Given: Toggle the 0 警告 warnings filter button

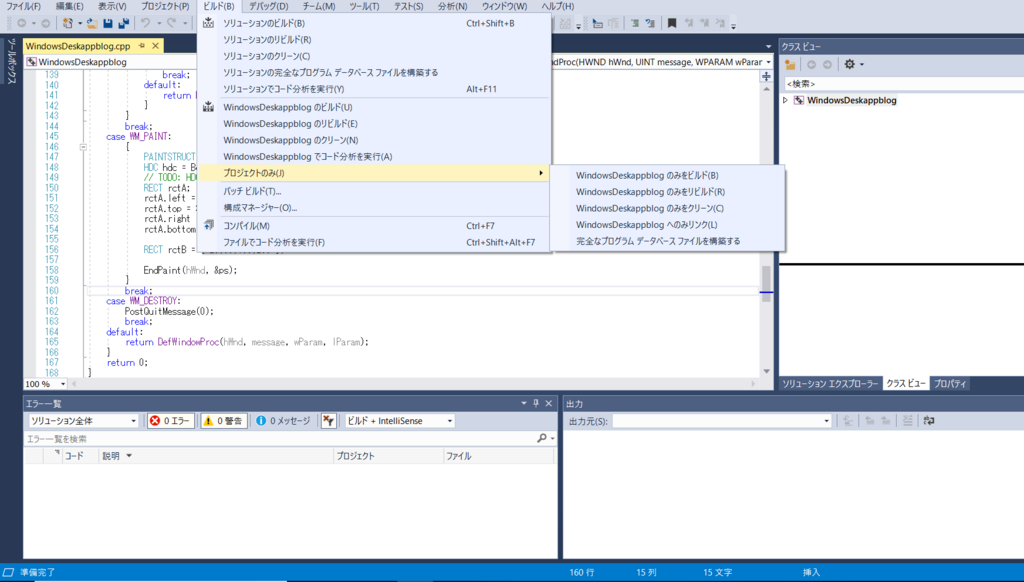Looking at the screenshot, I should tap(224, 421).
